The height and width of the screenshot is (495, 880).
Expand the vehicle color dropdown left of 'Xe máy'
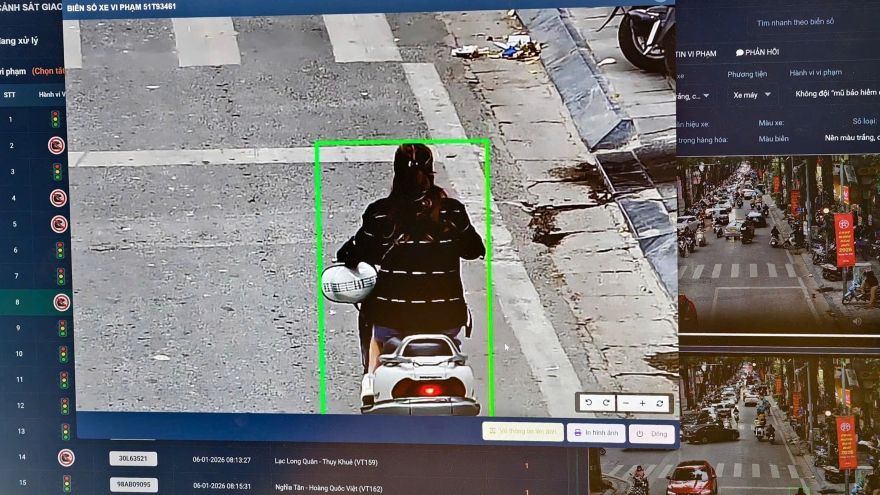tap(692, 95)
